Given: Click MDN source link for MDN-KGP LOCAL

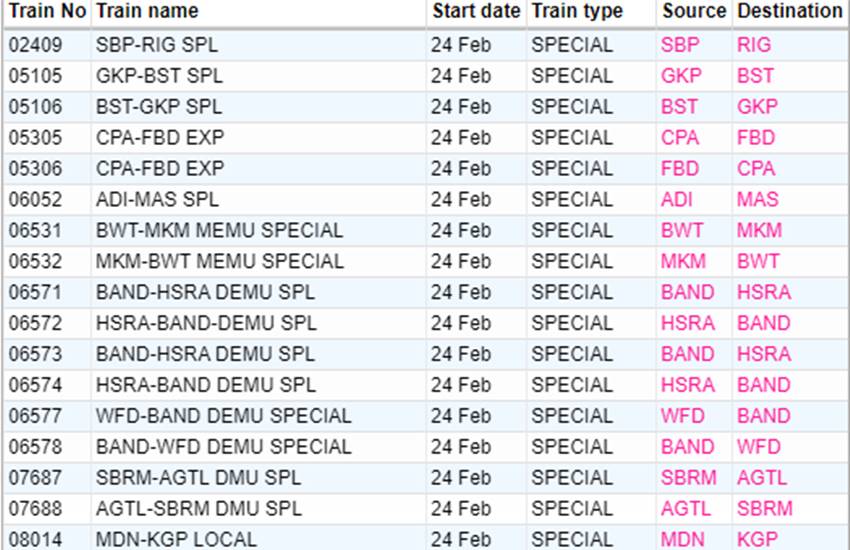Looking at the screenshot, I should [x=682, y=539].
